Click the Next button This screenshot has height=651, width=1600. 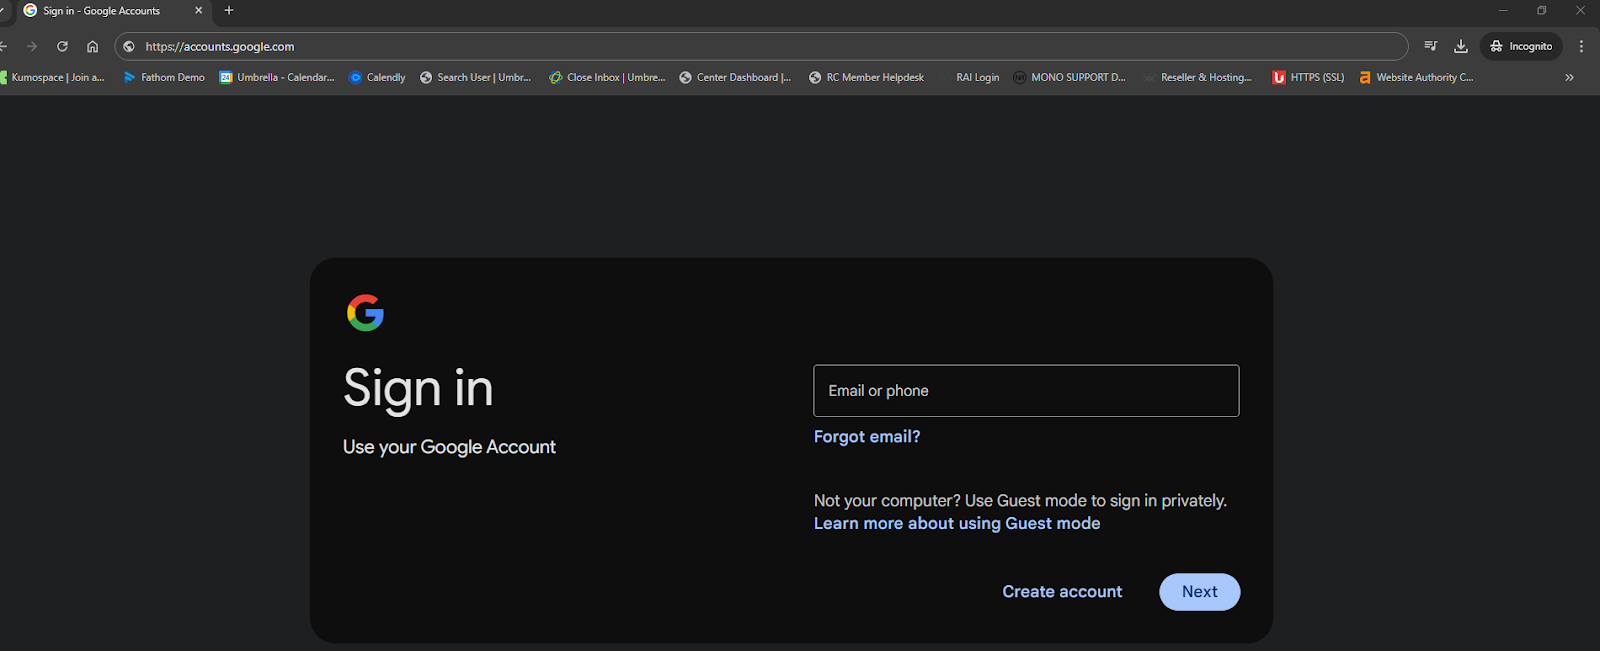click(1200, 592)
